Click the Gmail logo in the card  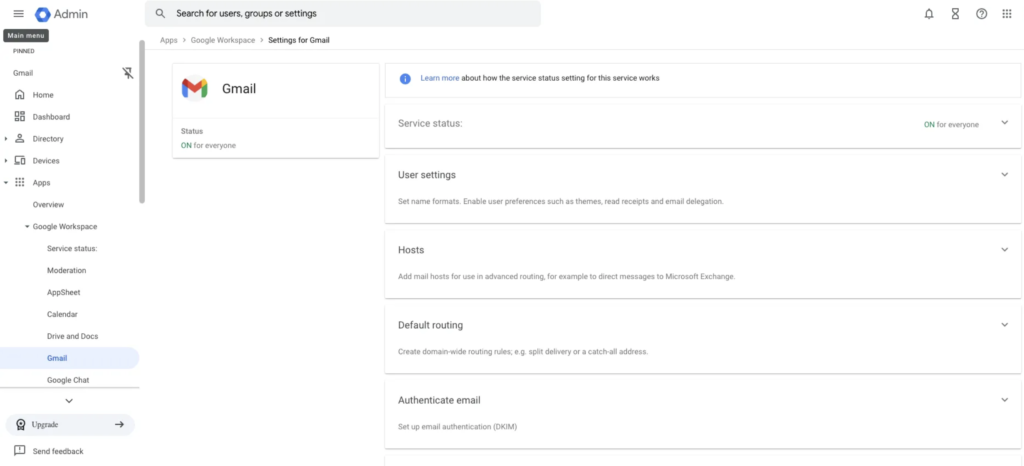tap(195, 88)
